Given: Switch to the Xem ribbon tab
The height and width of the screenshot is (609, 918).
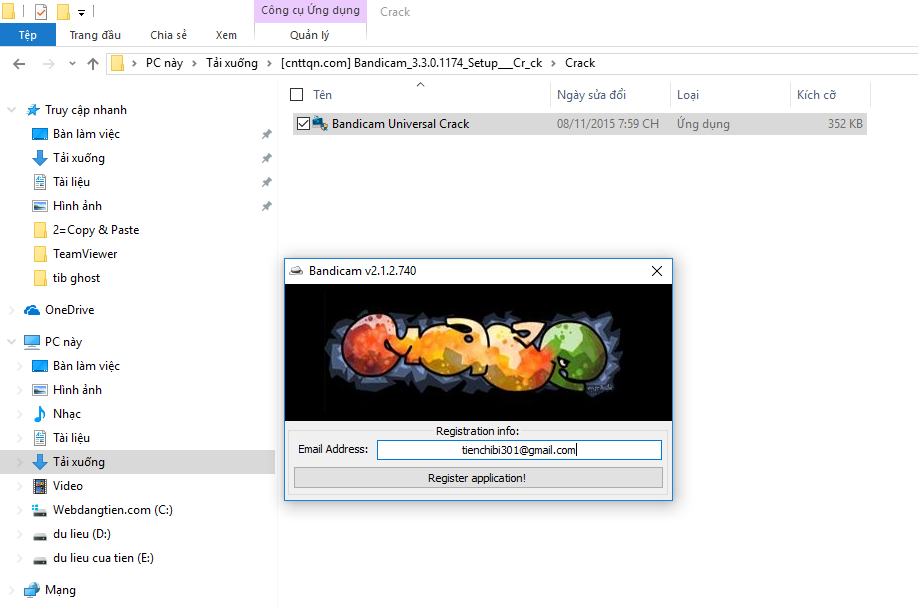Looking at the screenshot, I should point(226,35).
